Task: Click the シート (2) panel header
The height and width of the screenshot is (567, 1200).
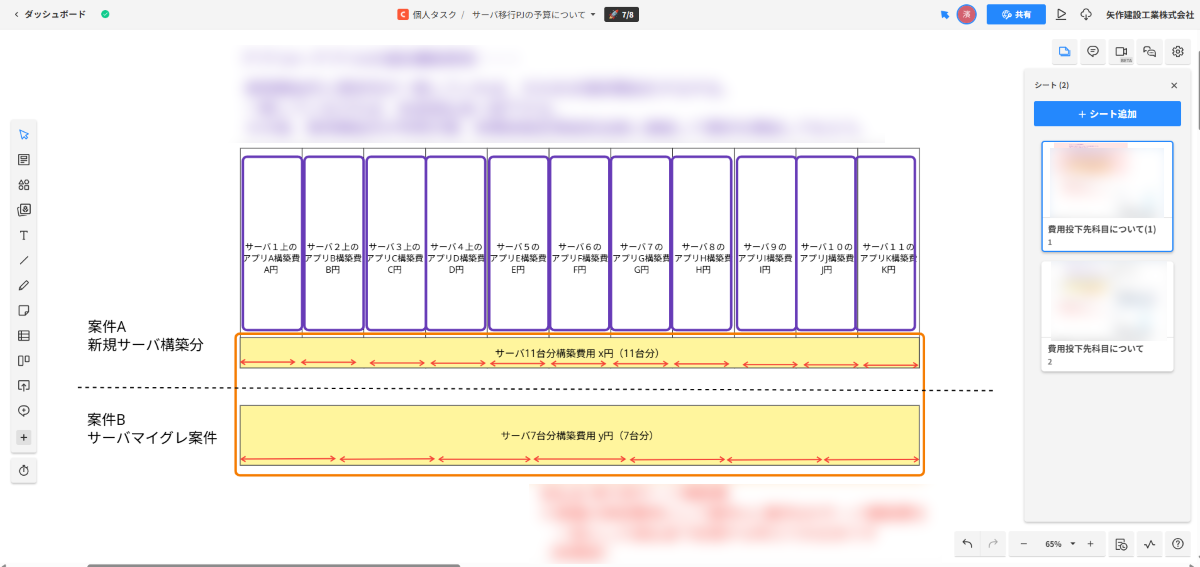Action: tap(1051, 85)
